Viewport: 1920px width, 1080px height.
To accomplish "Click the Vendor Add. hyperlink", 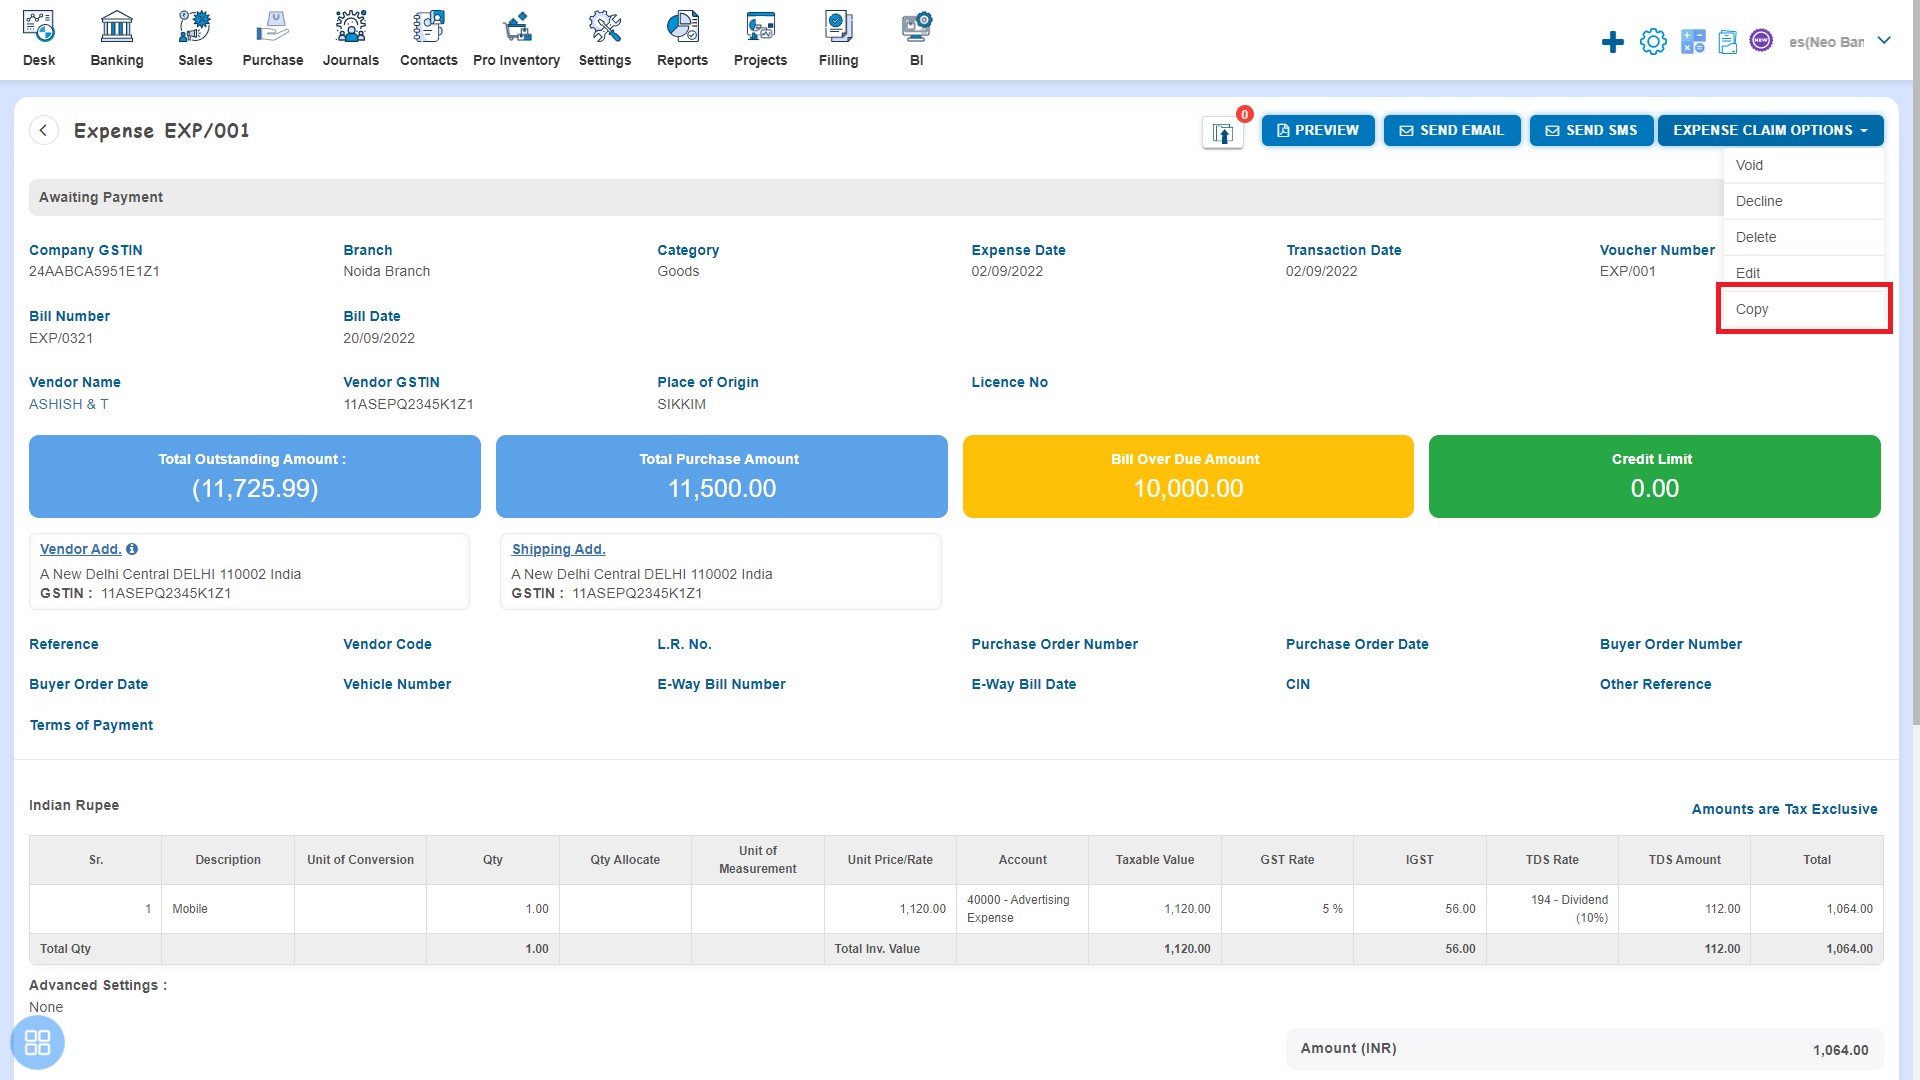I will (78, 547).
